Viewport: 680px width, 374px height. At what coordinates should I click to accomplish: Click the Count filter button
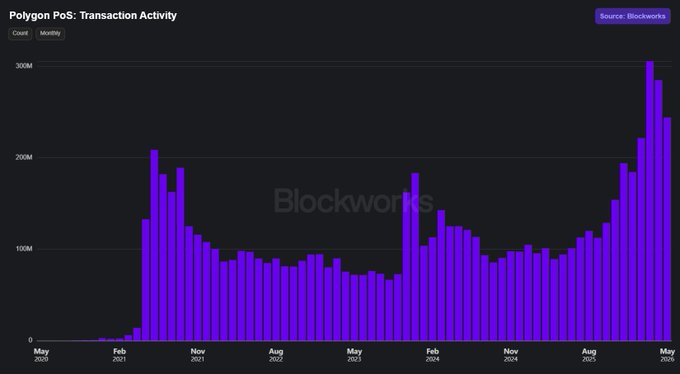tap(20, 33)
